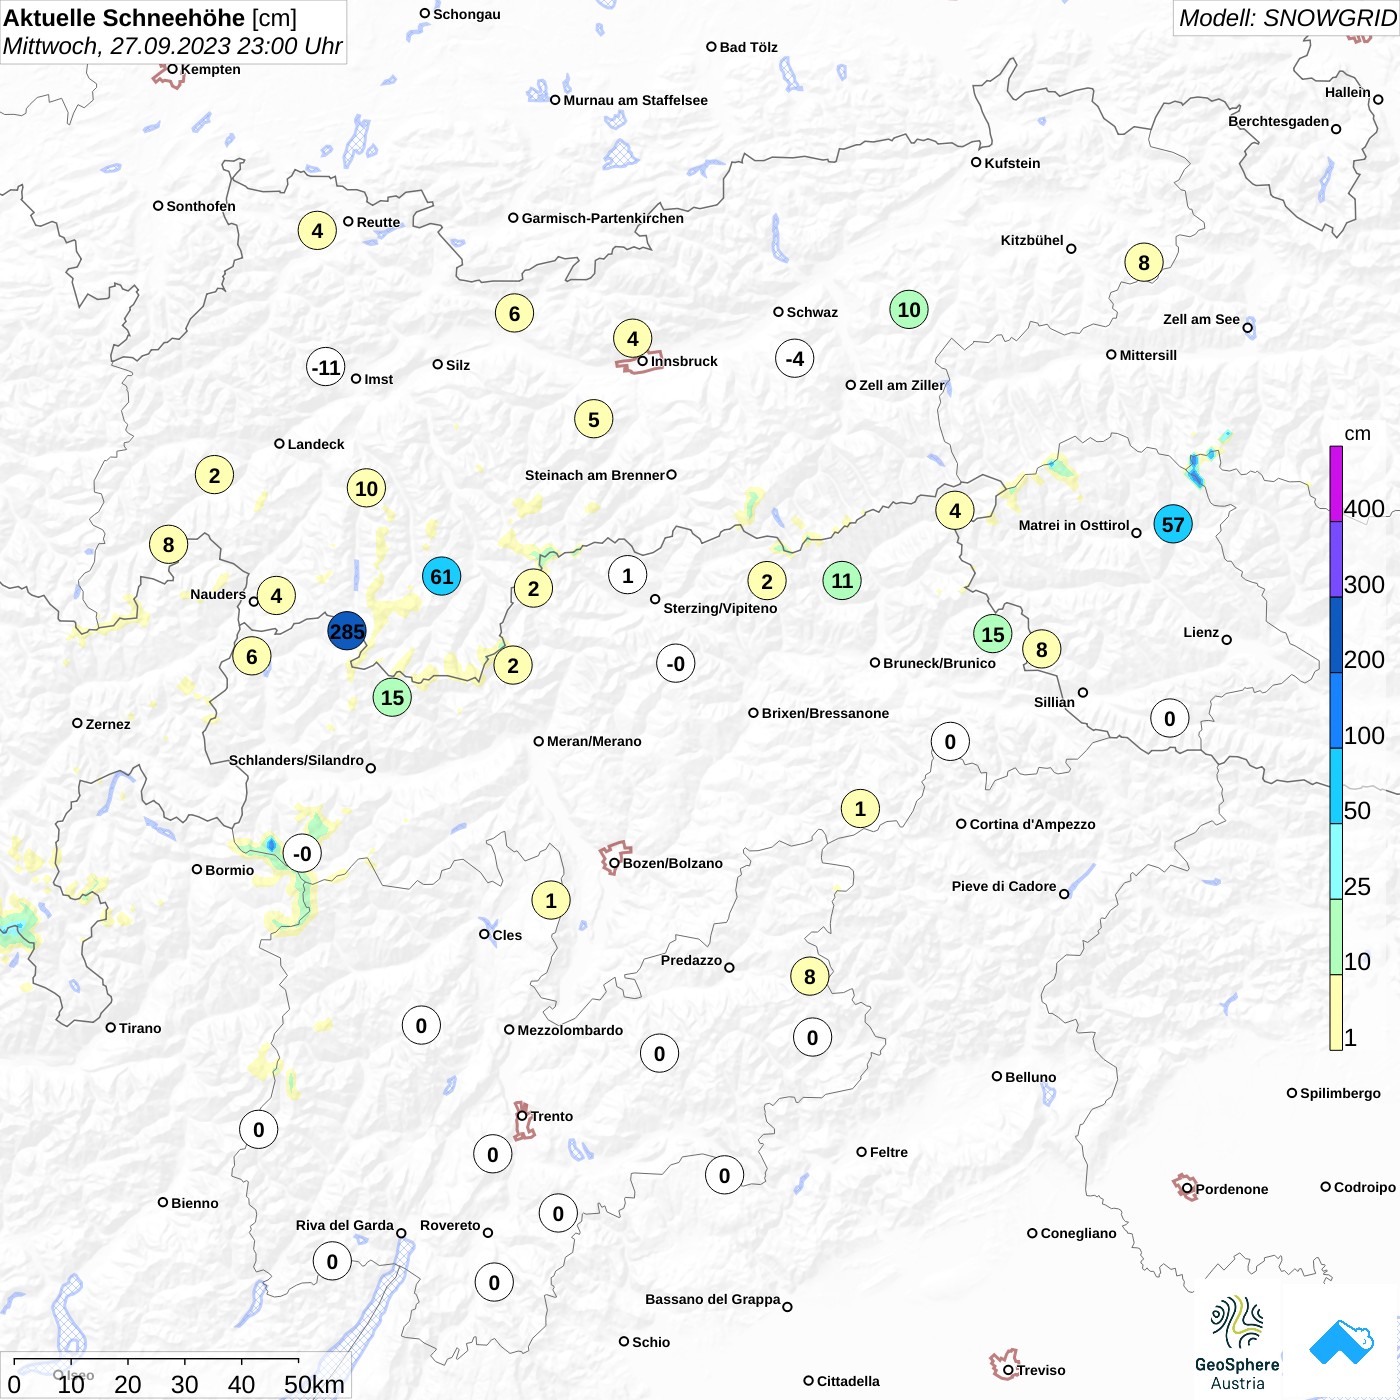This screenshot has width=1400, height=1400.
Task: Click the Aktuelle Schneehöhe title box
Action: (174, 32)
